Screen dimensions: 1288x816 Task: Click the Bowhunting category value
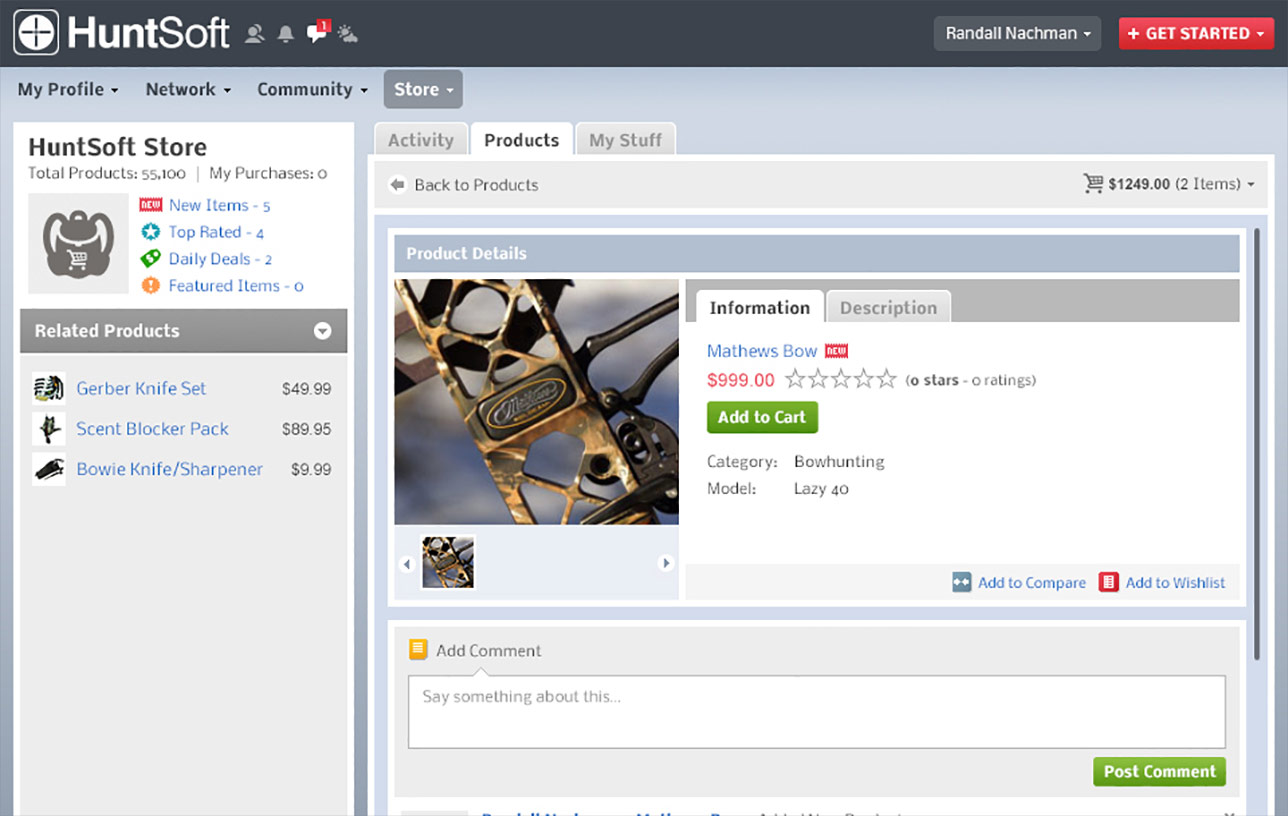click(x=839, y=462)
